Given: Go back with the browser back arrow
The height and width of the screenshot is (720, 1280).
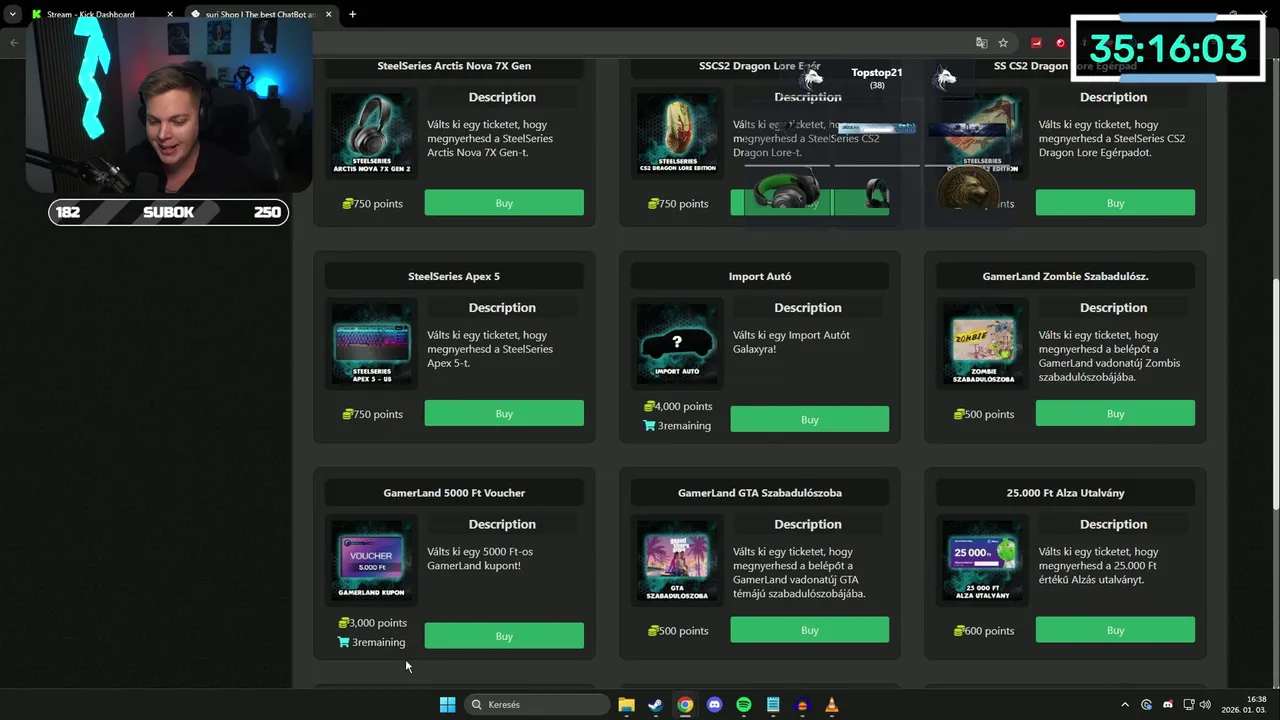Looking at the screenshot, I should coord(14,43).
